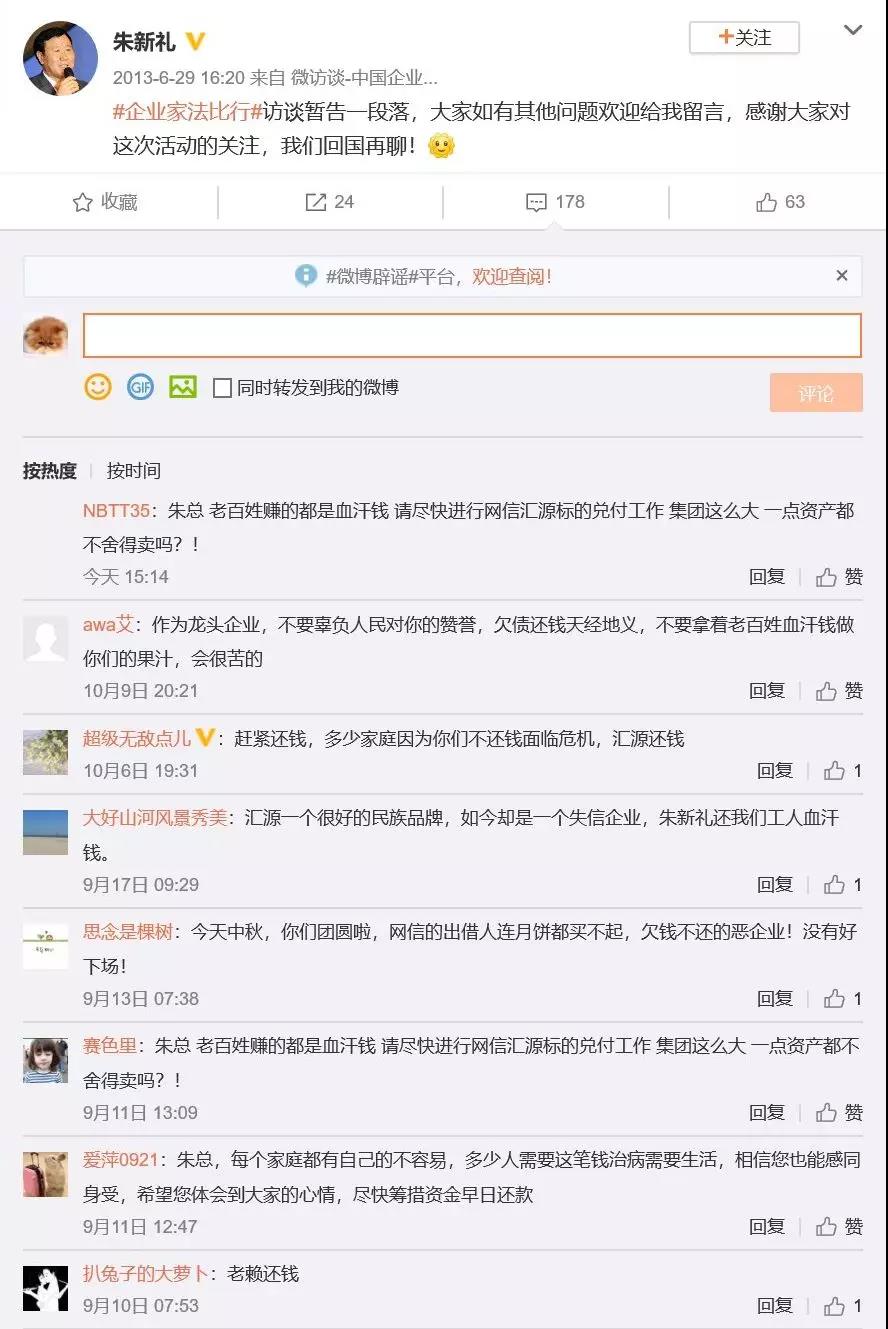Like 大好山河风景秀美's comment
Viewport: 888px width, 1329px height.
pyautogui.click(x=843, y=885)
